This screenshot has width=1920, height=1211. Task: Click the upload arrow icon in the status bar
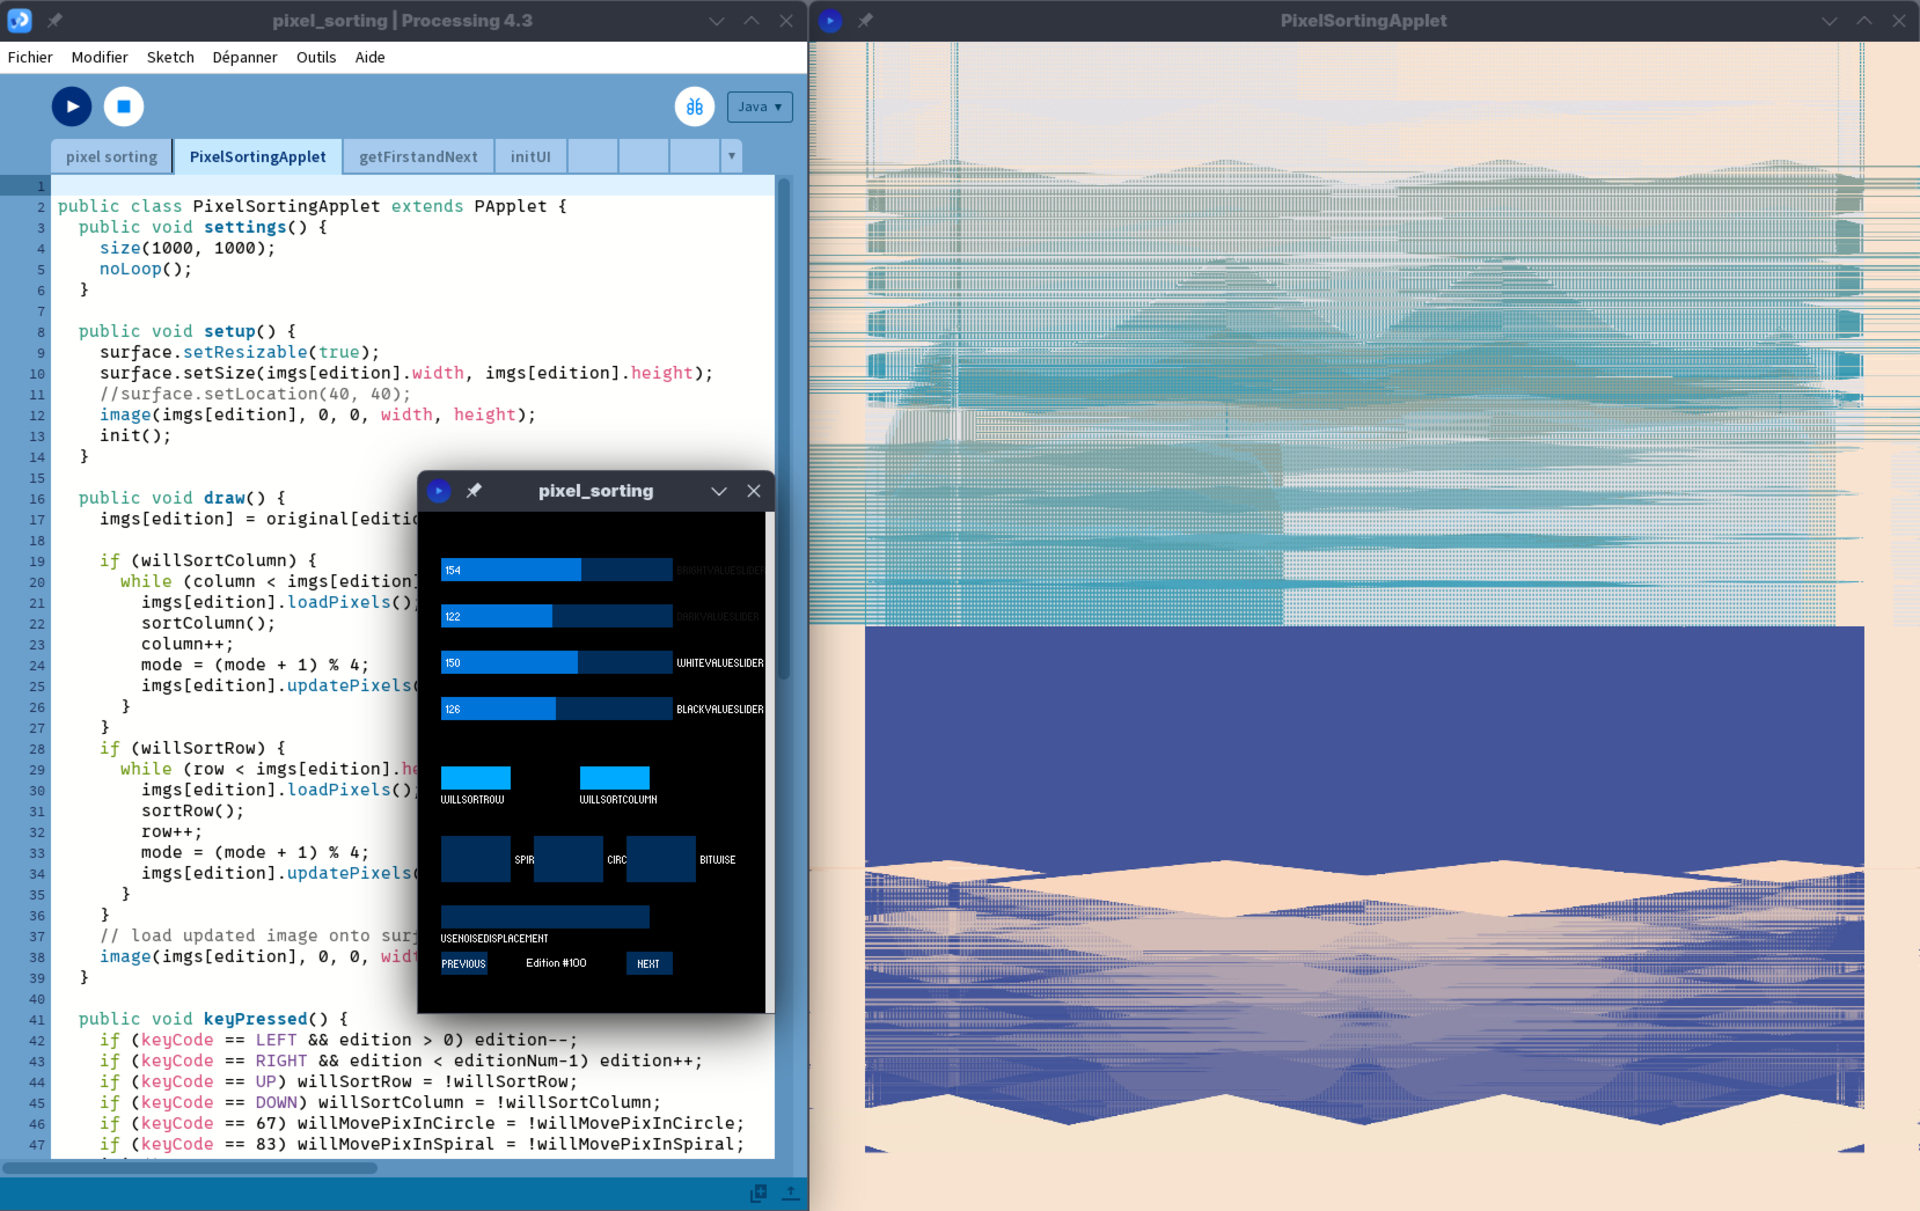790,1192
